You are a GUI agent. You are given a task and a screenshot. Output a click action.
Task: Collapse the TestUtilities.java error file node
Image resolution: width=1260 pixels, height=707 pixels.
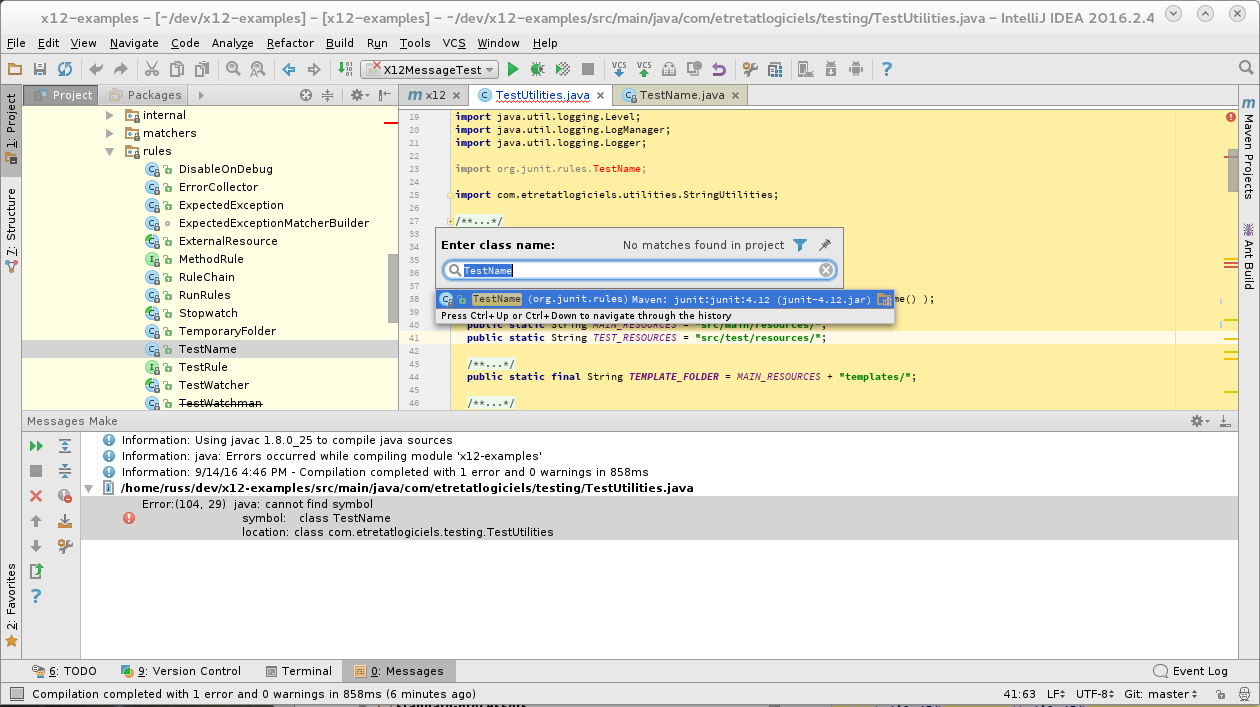(x=90, y=488)
